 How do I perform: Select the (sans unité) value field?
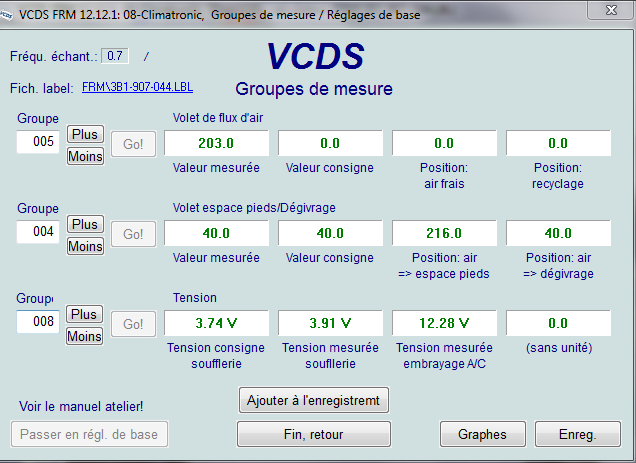click(558, 323)
